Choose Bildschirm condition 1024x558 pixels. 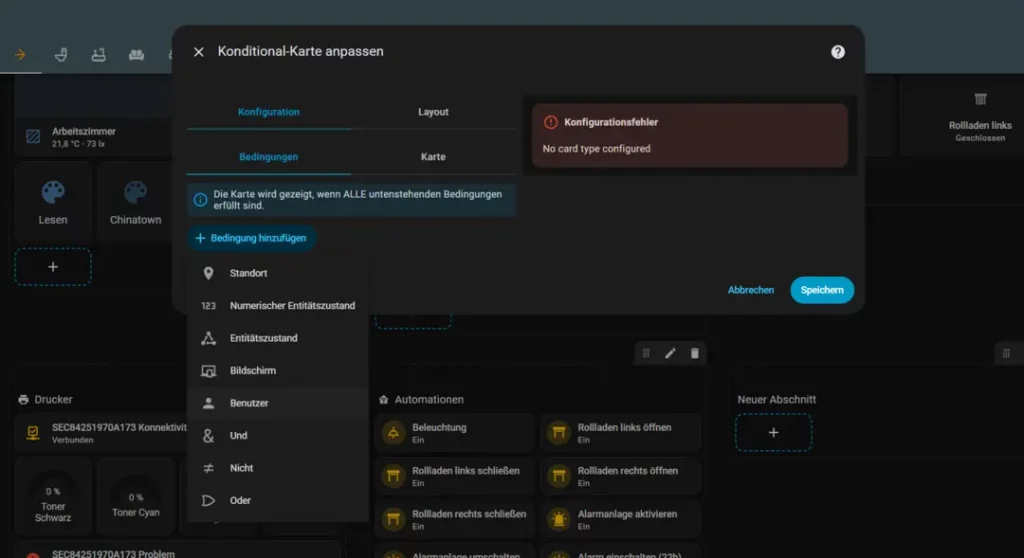tap(278, 370)
